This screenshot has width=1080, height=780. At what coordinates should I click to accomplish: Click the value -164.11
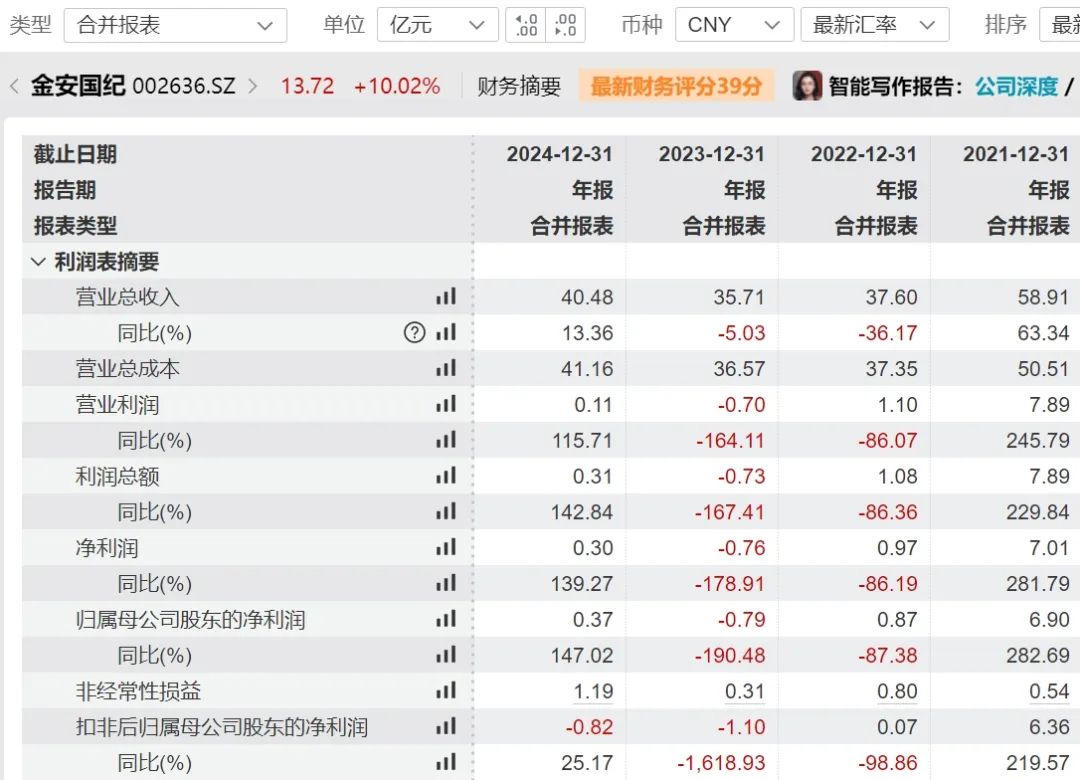(x=730, y=440)
